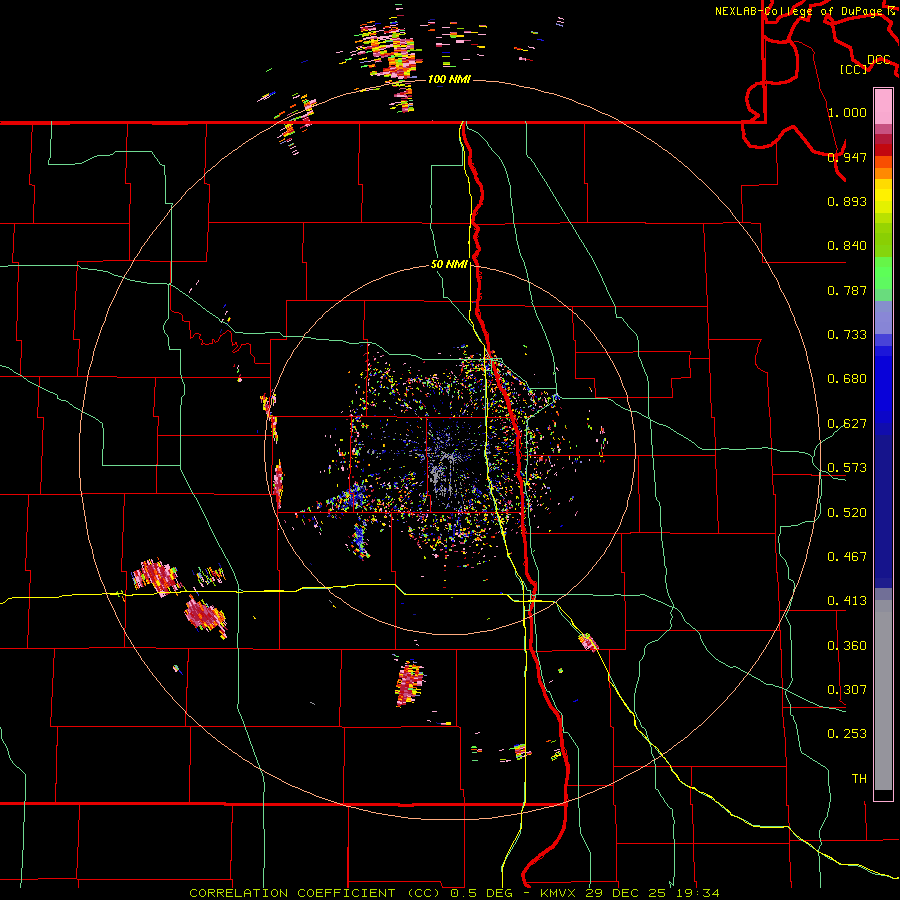900x900 pixels.
Task: Click the bright green segment of the color bar
Action: click(883, 273)
